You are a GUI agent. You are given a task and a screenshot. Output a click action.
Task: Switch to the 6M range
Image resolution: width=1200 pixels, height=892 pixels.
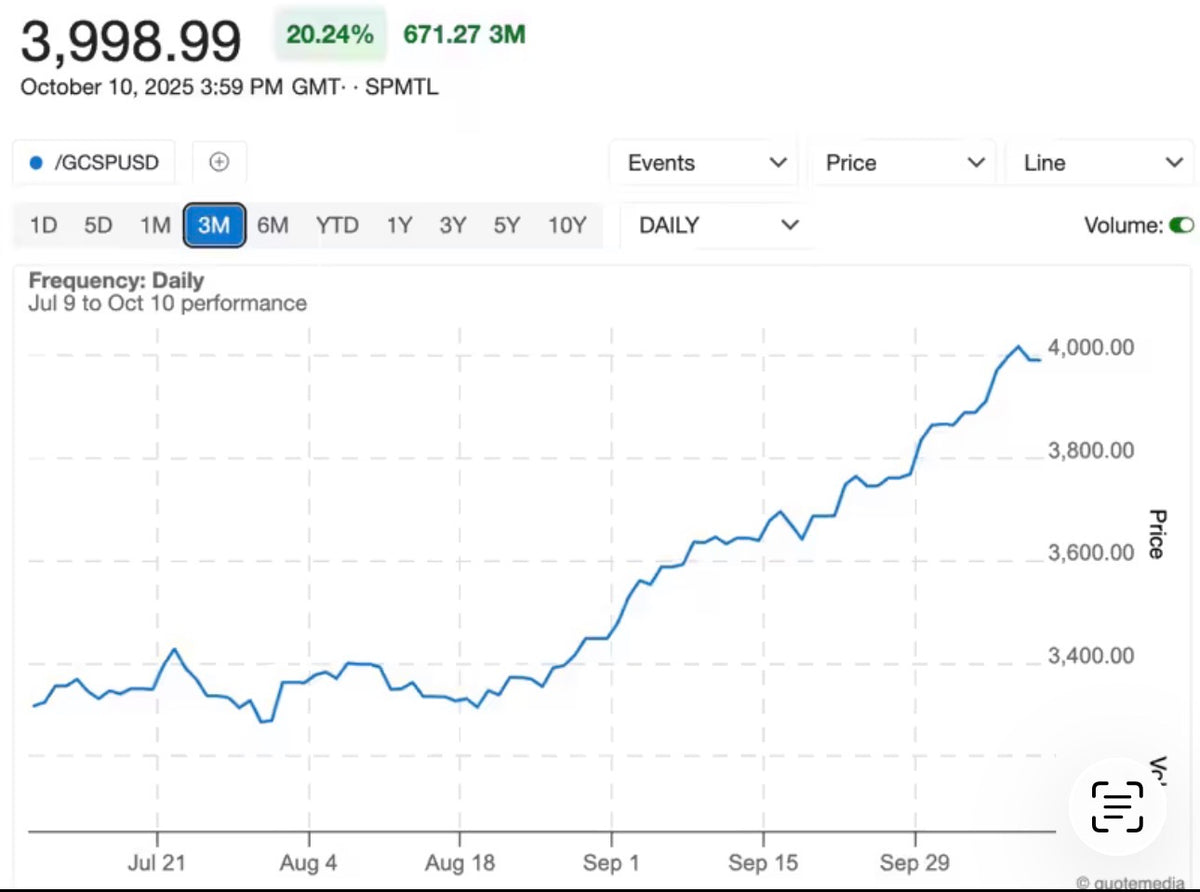click(x=272, y=225)
